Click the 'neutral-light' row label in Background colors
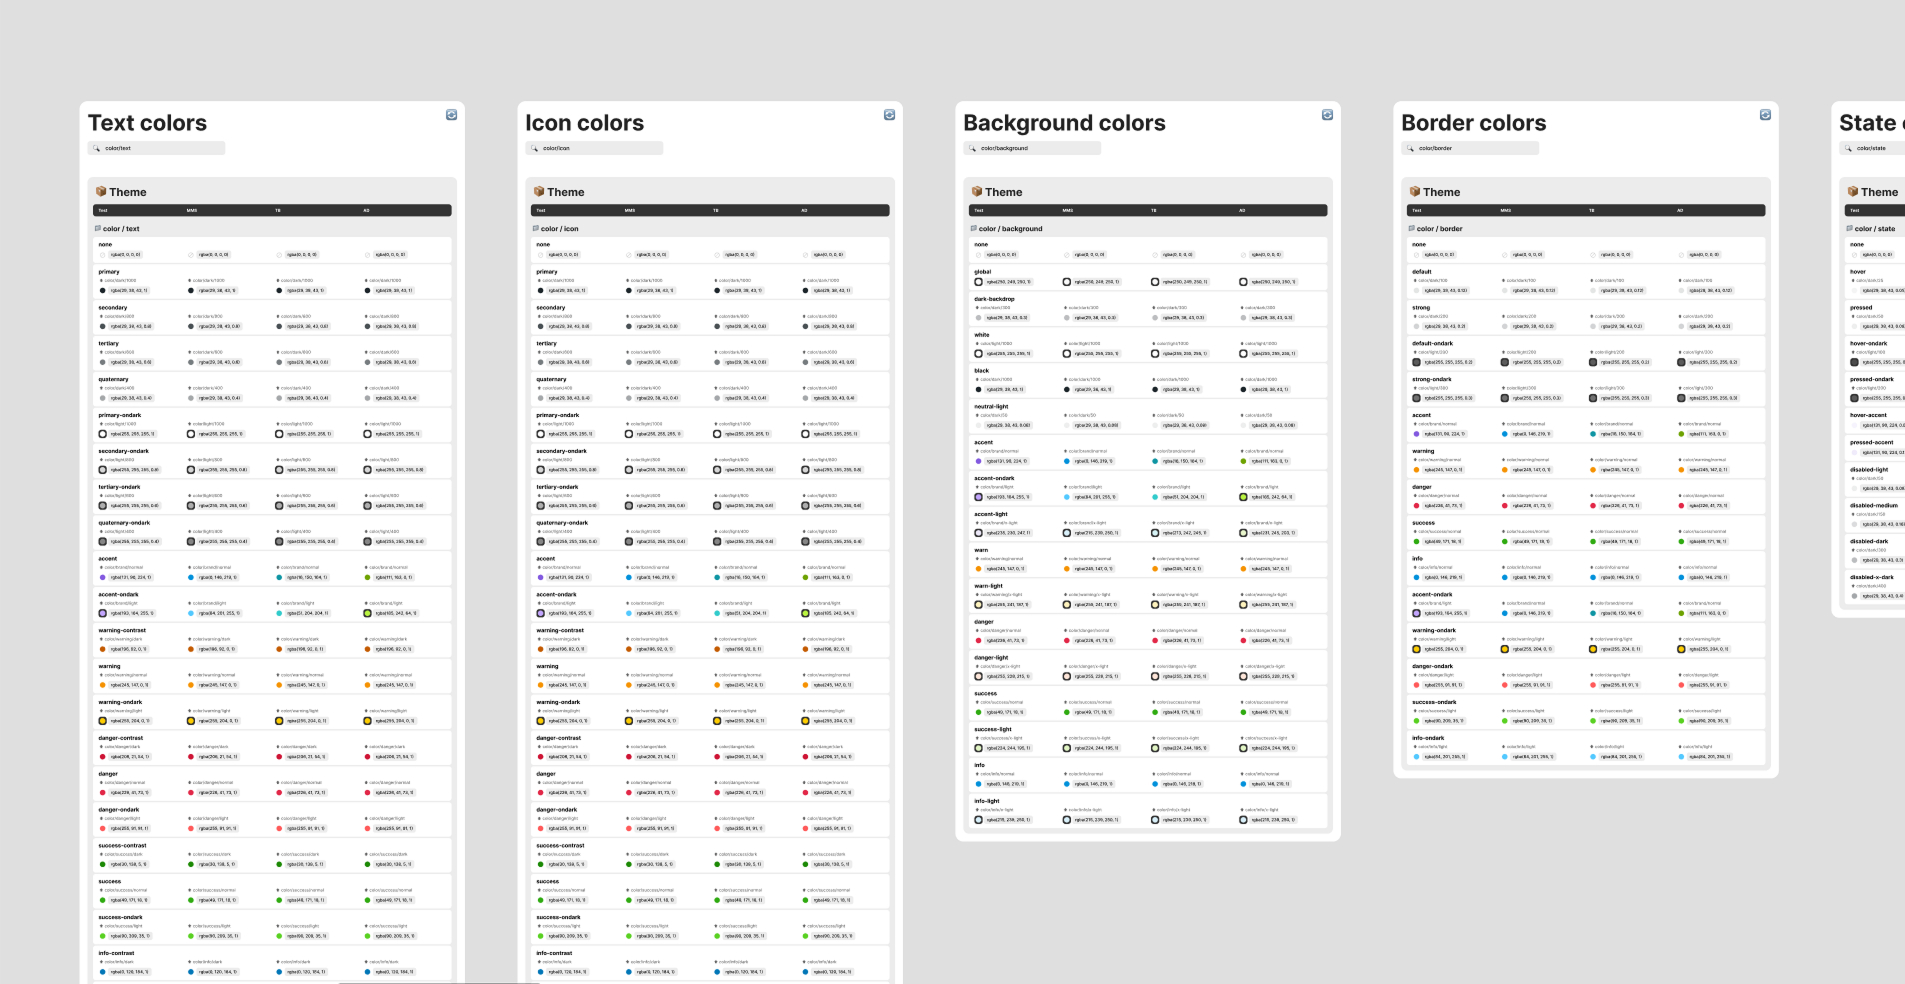Image resolution: width=1905 pixels, height=984 pixels. pos(991,407)
